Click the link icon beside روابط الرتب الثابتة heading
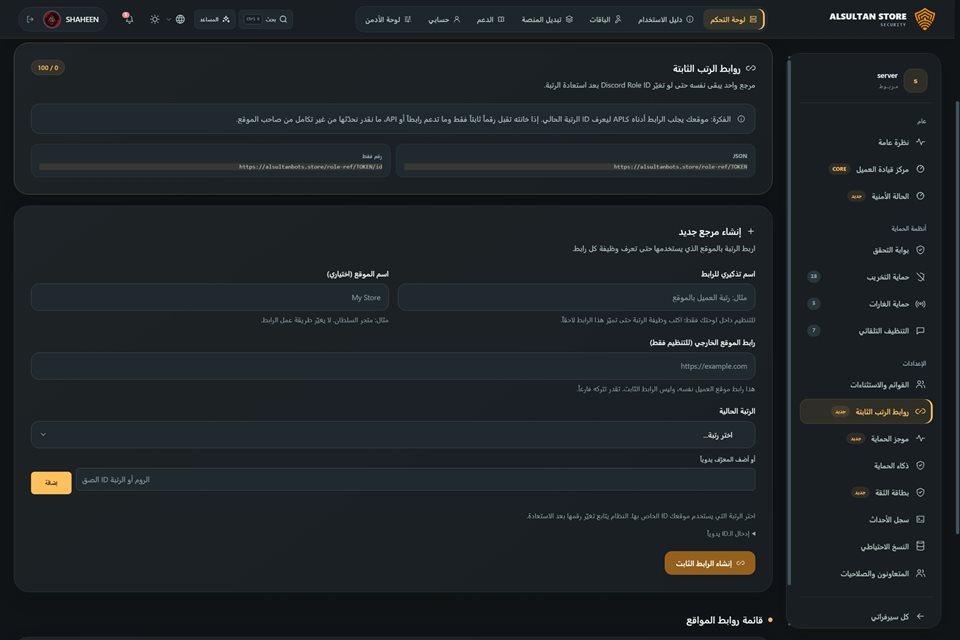Viewport: 960px width, 640px height. coord(751,68)
